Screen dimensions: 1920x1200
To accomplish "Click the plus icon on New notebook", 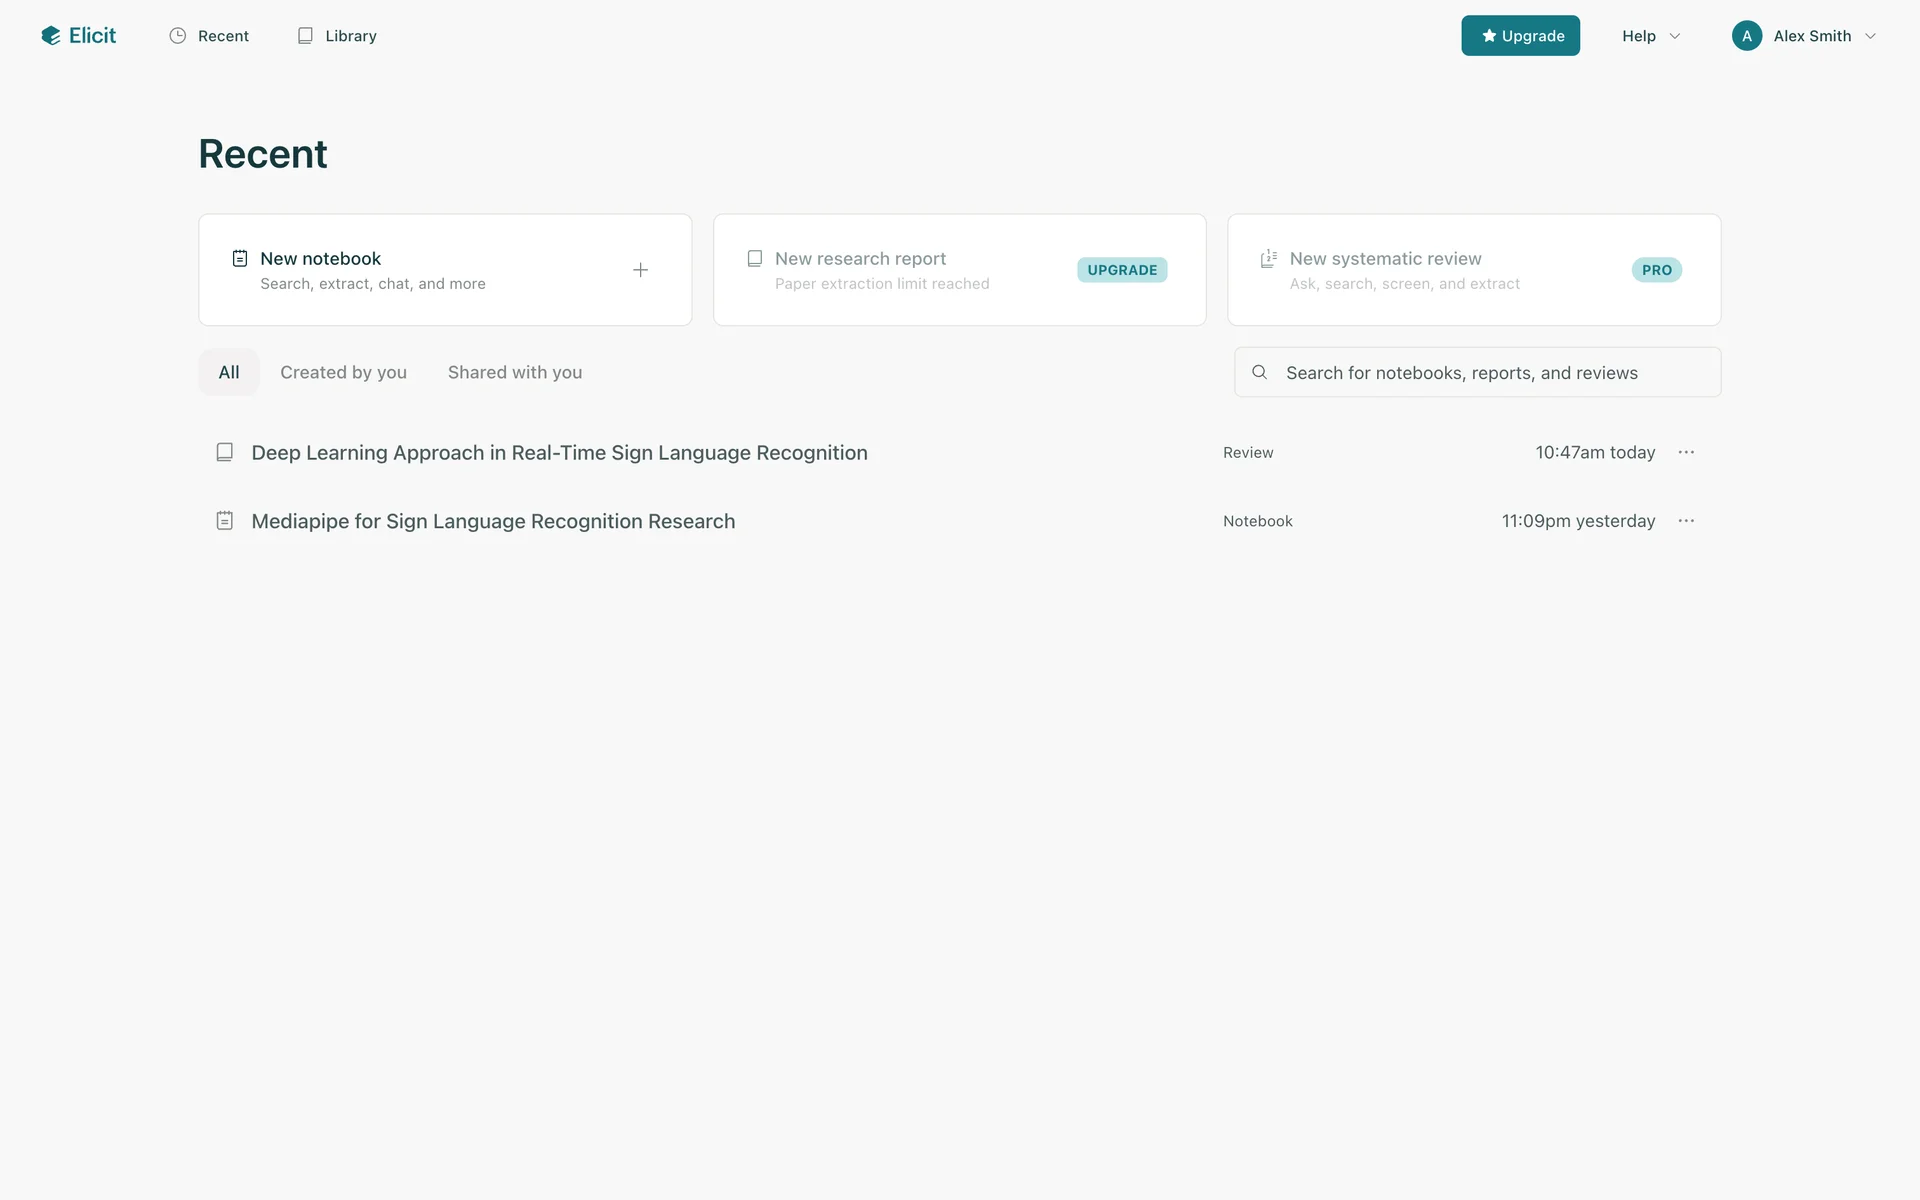I will (x=640, y=270).
